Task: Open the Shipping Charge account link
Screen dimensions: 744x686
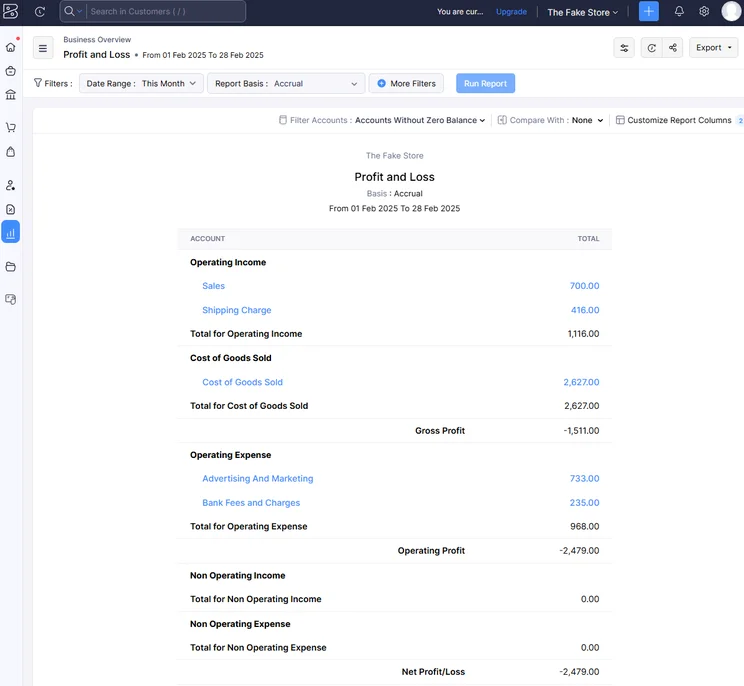Action: pos(237,310)
